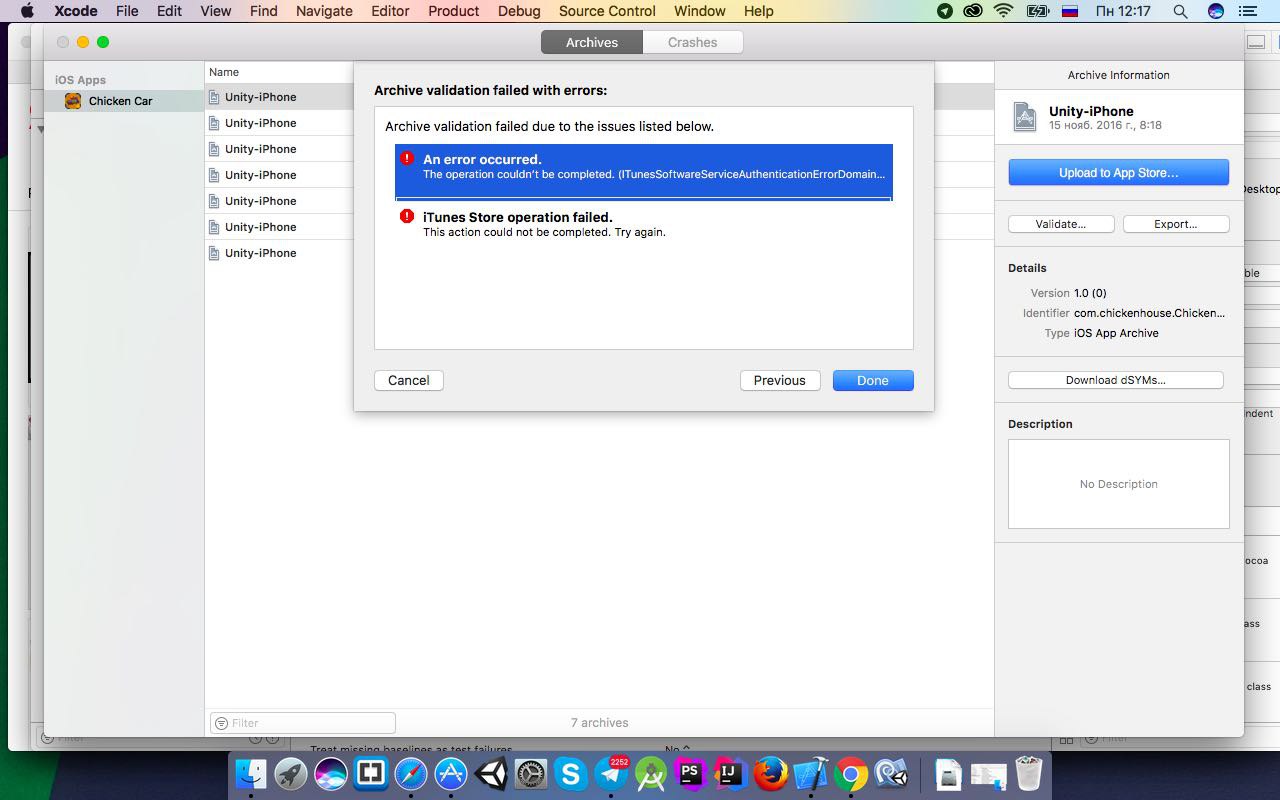The width and height of the screenshot is (1280, 800).
Task: Open IntelliJ IDEA from the dock
Action: click(729, 774)
